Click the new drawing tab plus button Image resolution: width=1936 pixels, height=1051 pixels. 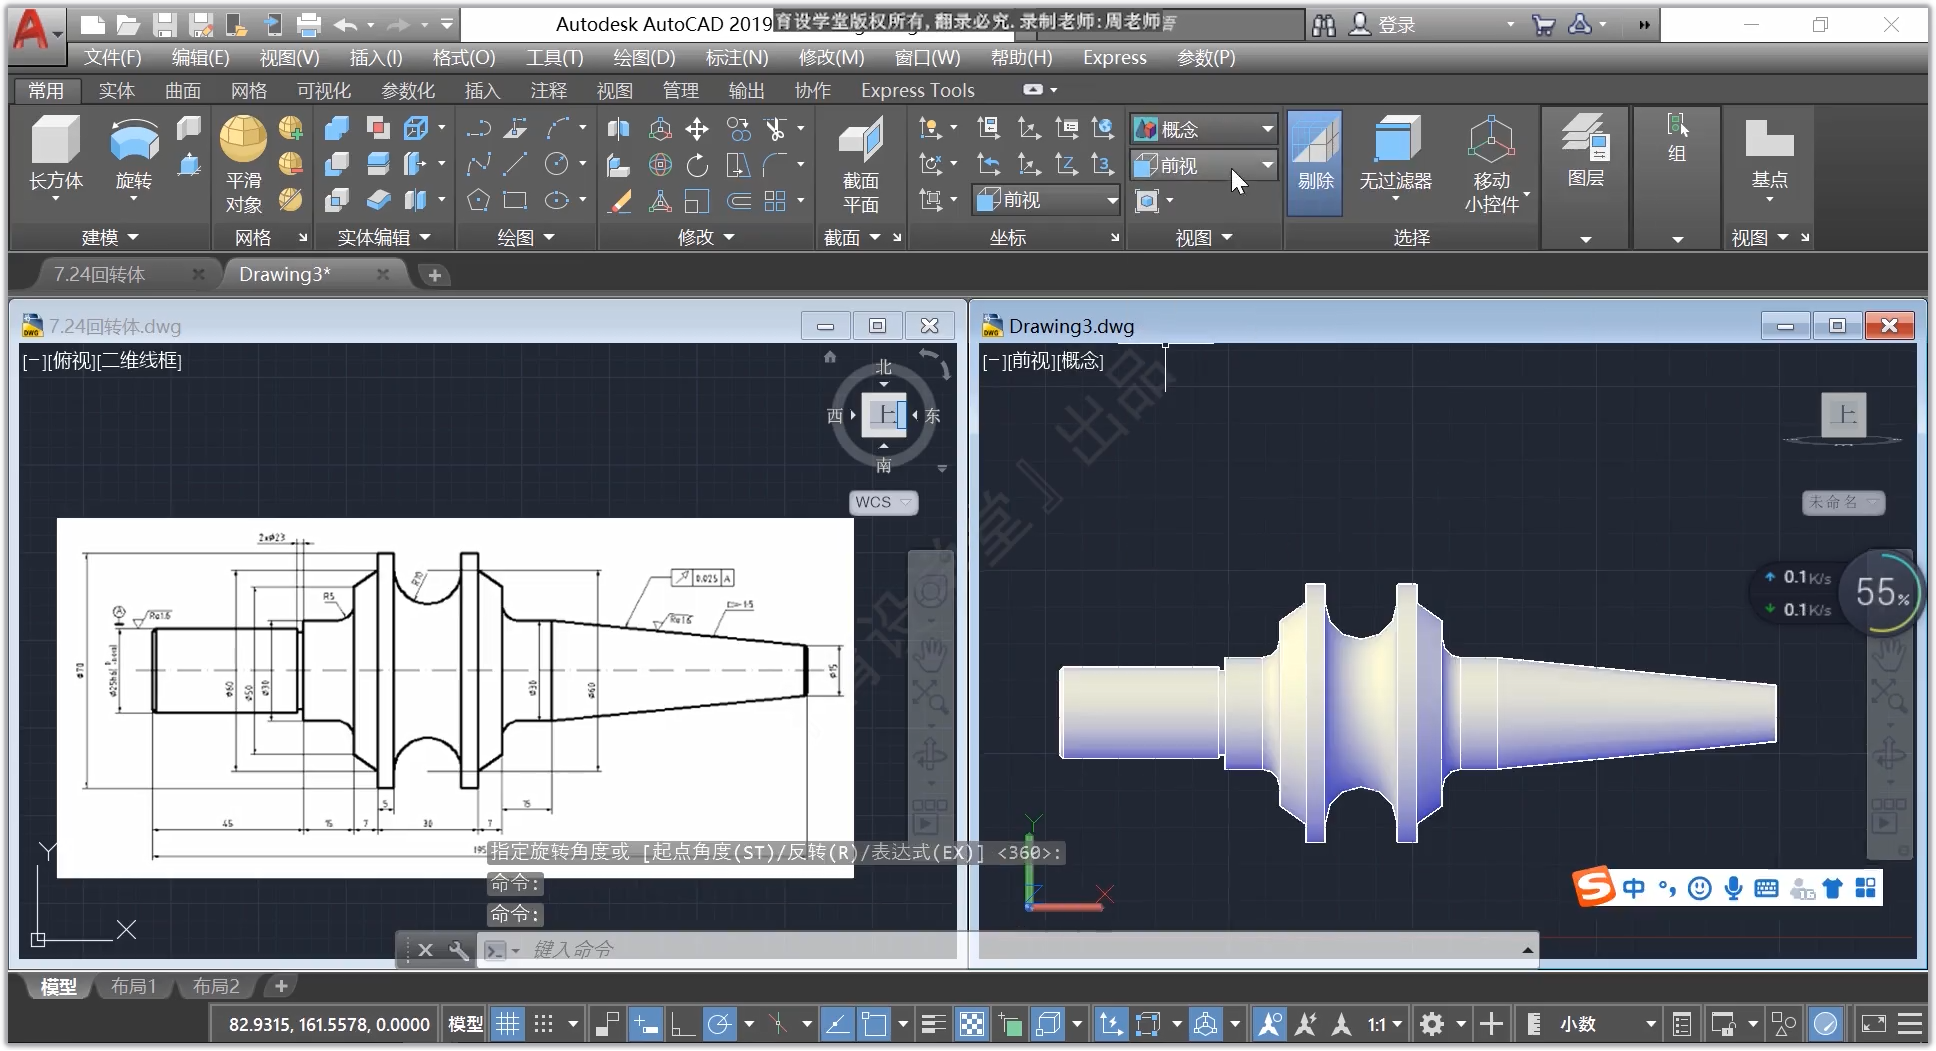[x=434, y=275]
